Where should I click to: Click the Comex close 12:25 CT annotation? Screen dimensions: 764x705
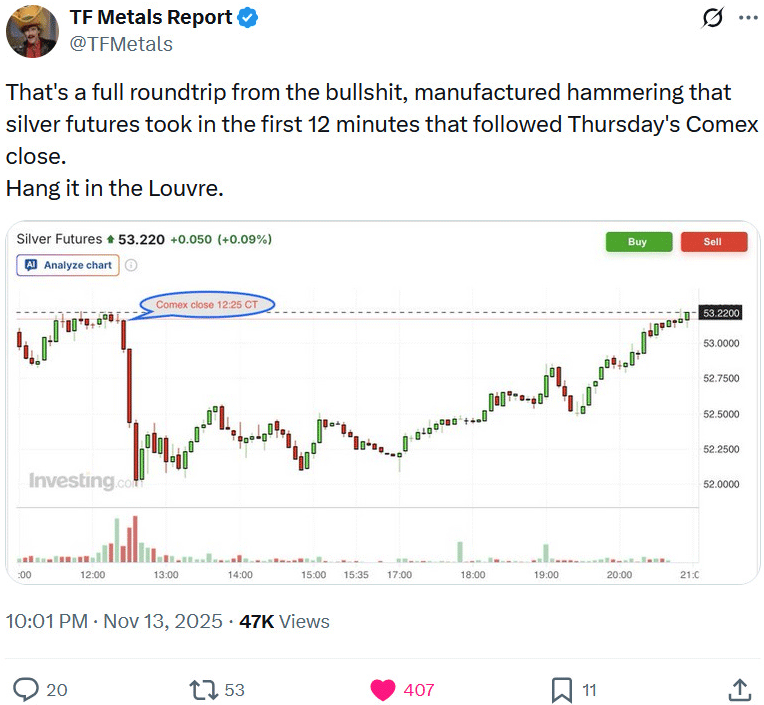click(206, 304)
